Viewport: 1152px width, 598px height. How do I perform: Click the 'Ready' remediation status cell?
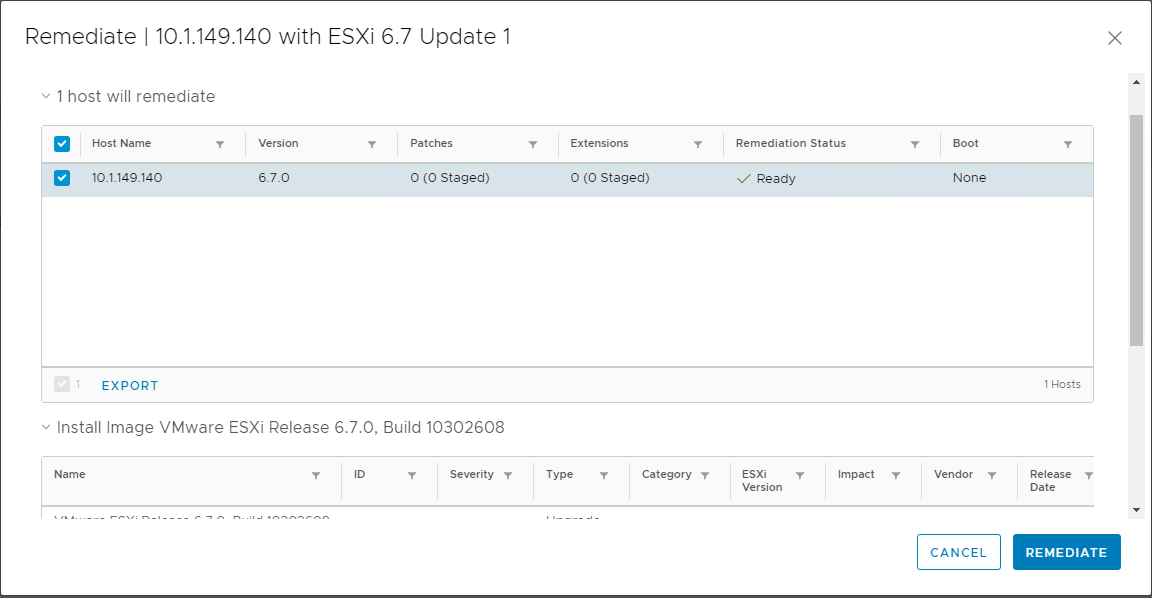[x=766, y=179]
